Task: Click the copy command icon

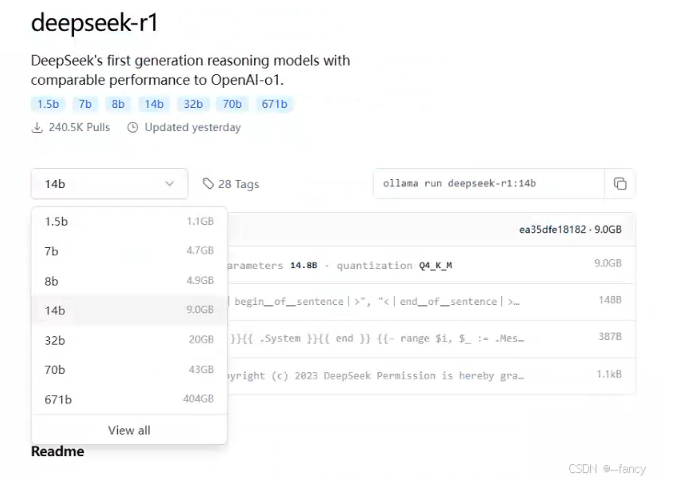Action: click(620, 184)
